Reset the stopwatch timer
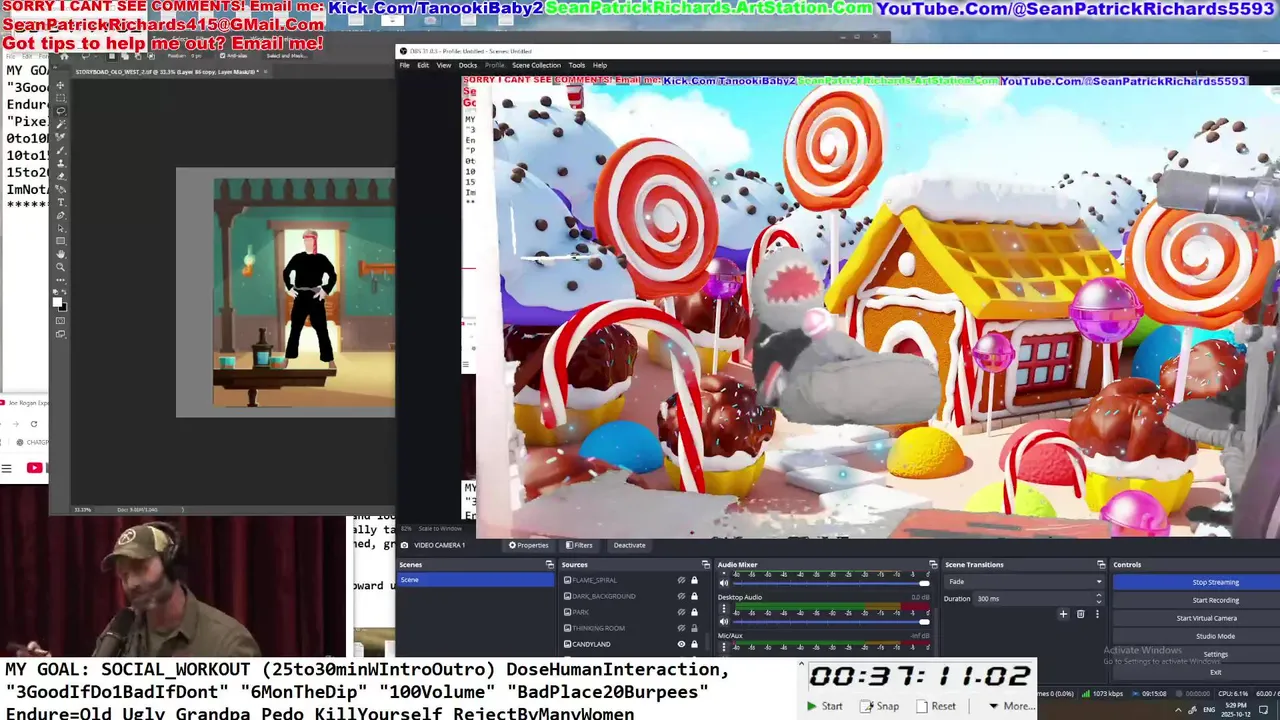The width and height of the screenshot is (1280, 720). (936, 706)
